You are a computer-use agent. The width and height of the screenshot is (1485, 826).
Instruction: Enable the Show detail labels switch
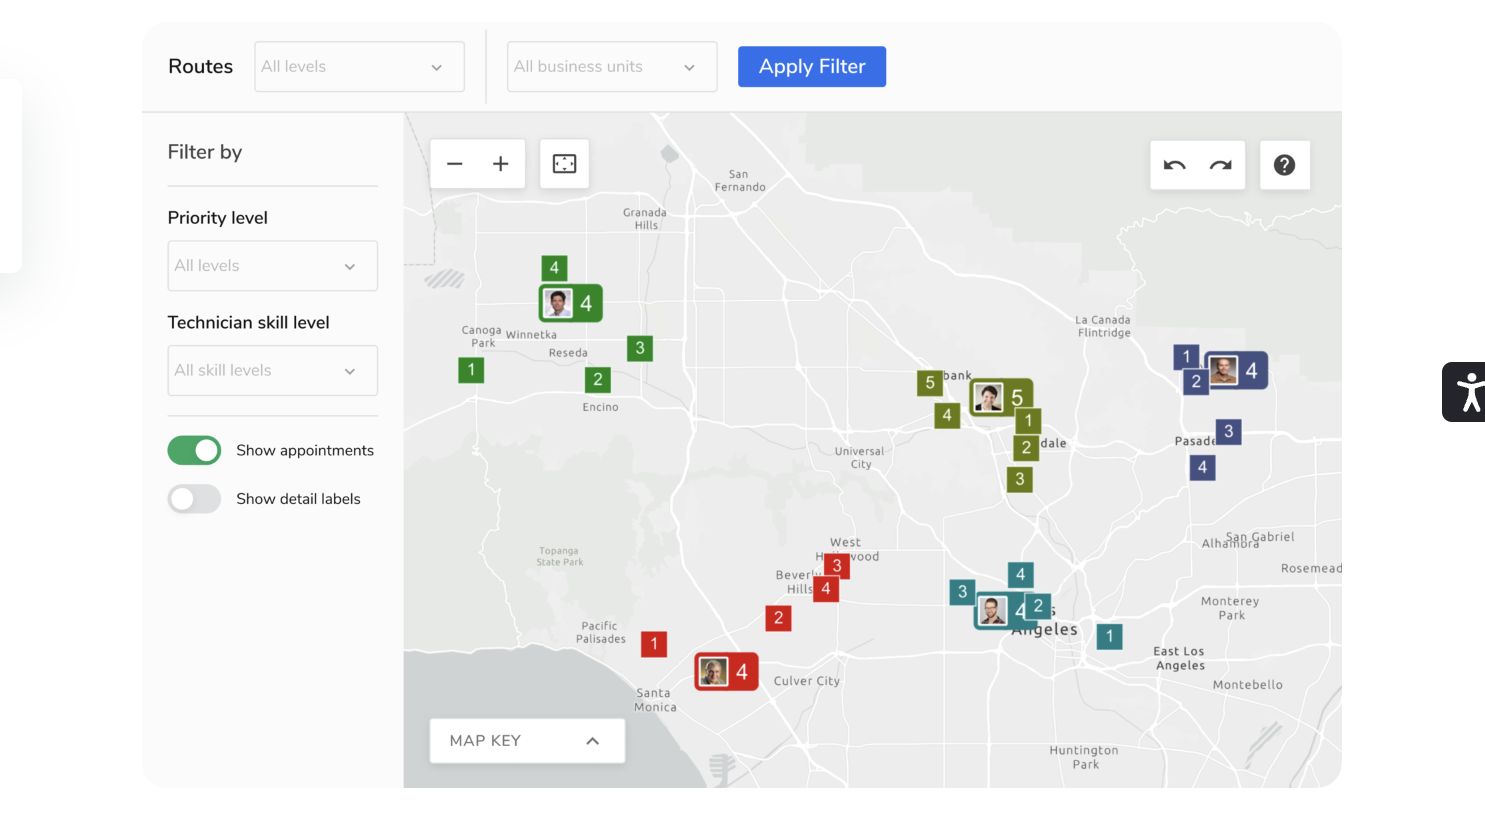[x=194, y=499]
